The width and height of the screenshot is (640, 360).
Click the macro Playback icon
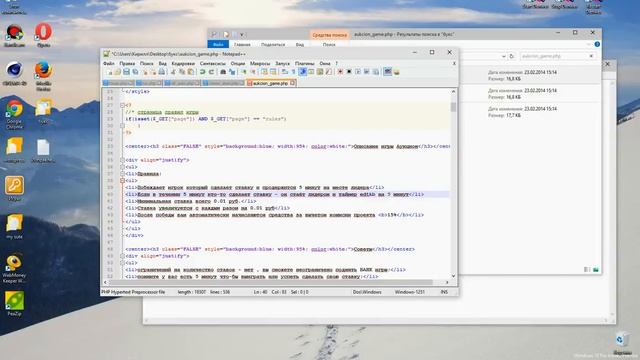pos(358,72)
